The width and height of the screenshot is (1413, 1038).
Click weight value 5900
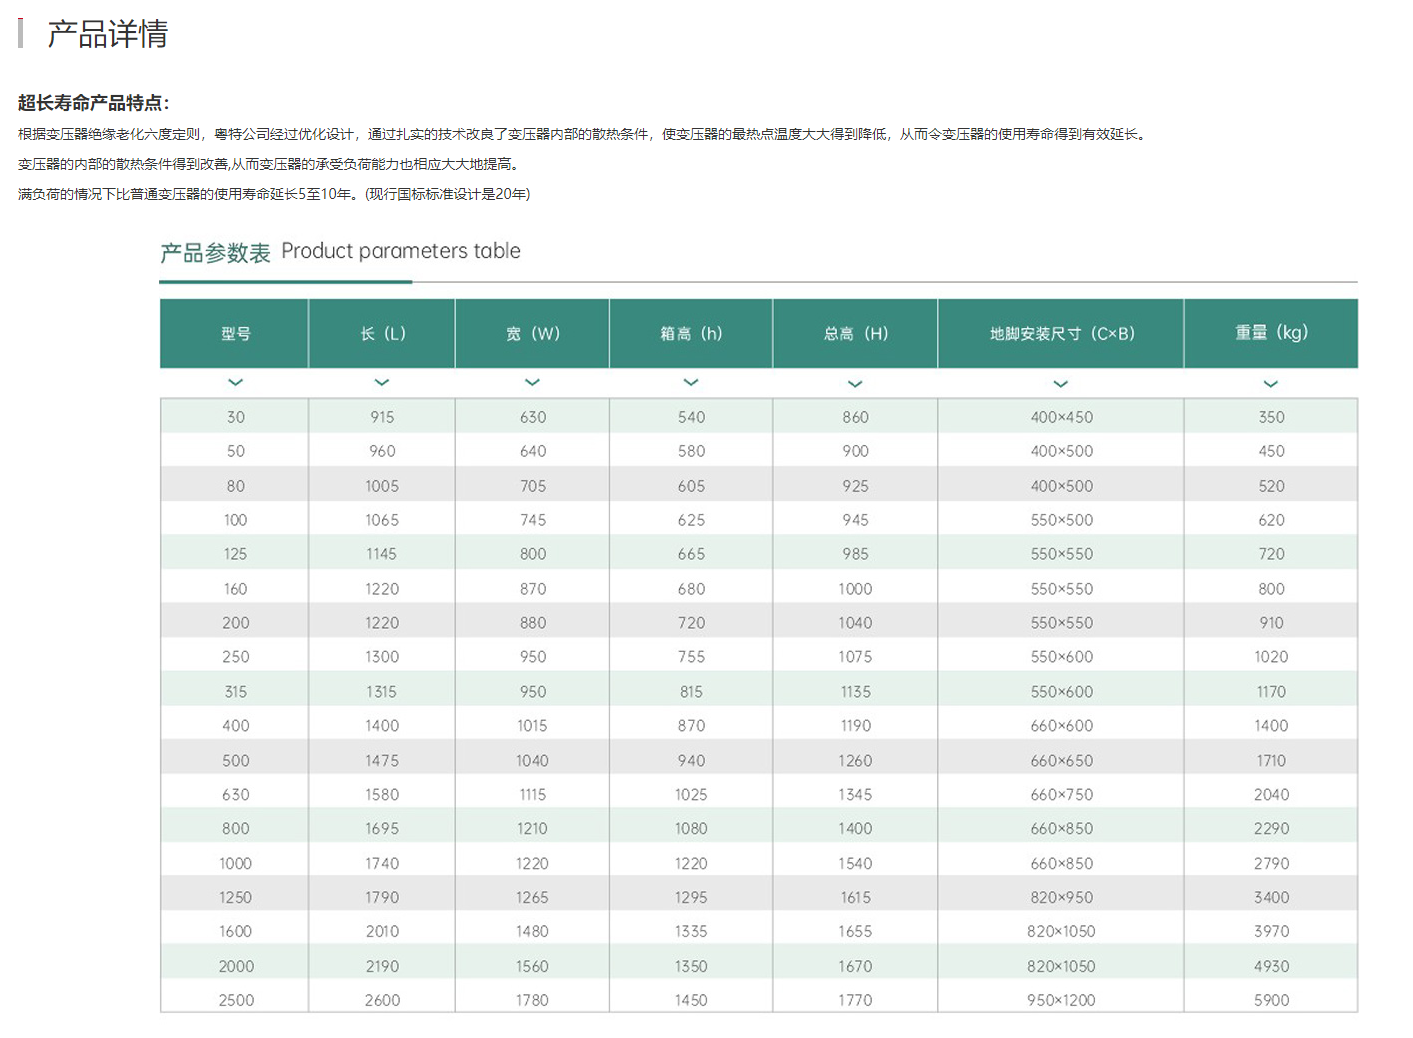[x=1271, y=1000]
